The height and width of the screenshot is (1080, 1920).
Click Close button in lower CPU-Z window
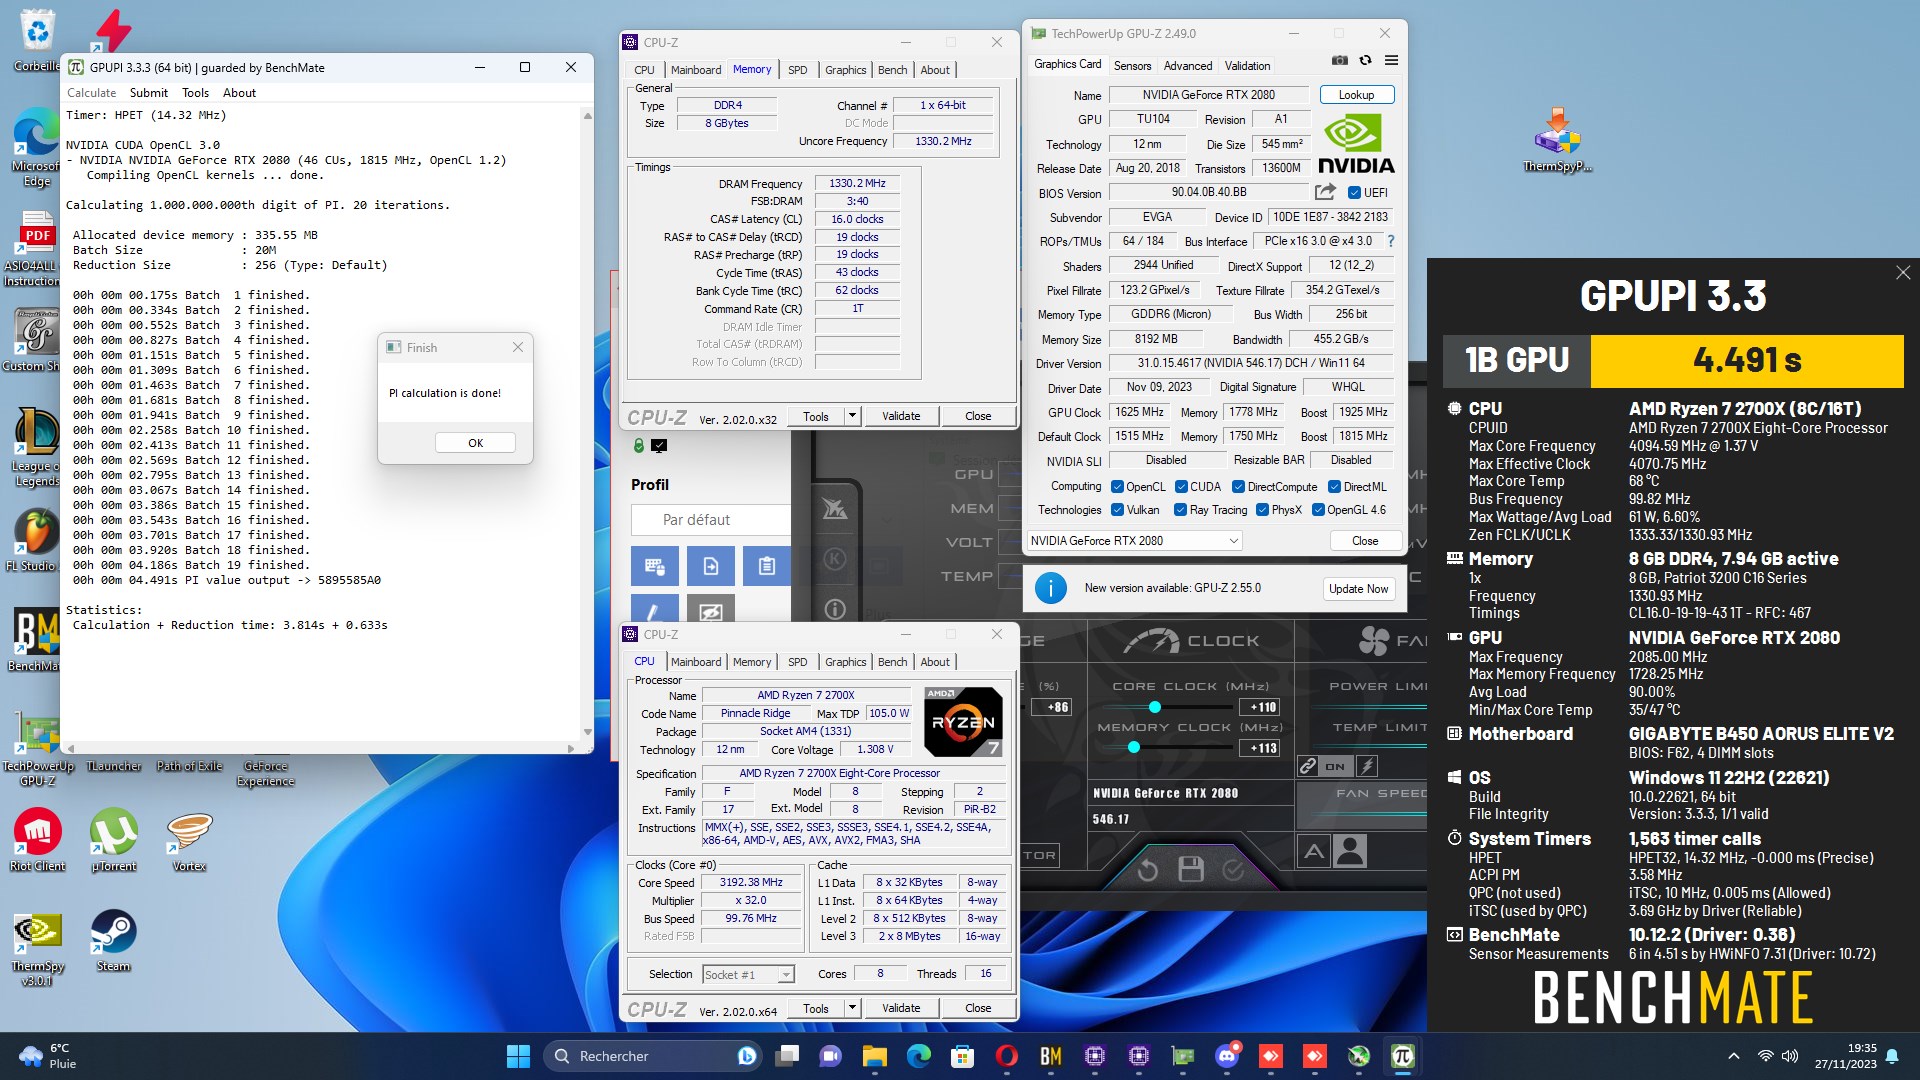pos(978,1008)
